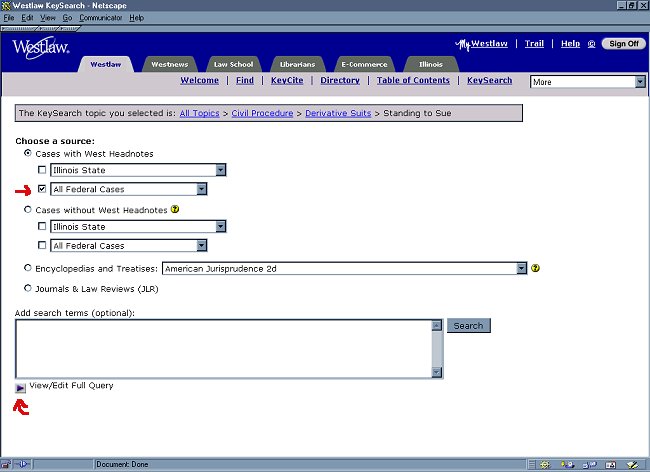
Task: Click the connection status icon in status bar
Action: point(22,464)
